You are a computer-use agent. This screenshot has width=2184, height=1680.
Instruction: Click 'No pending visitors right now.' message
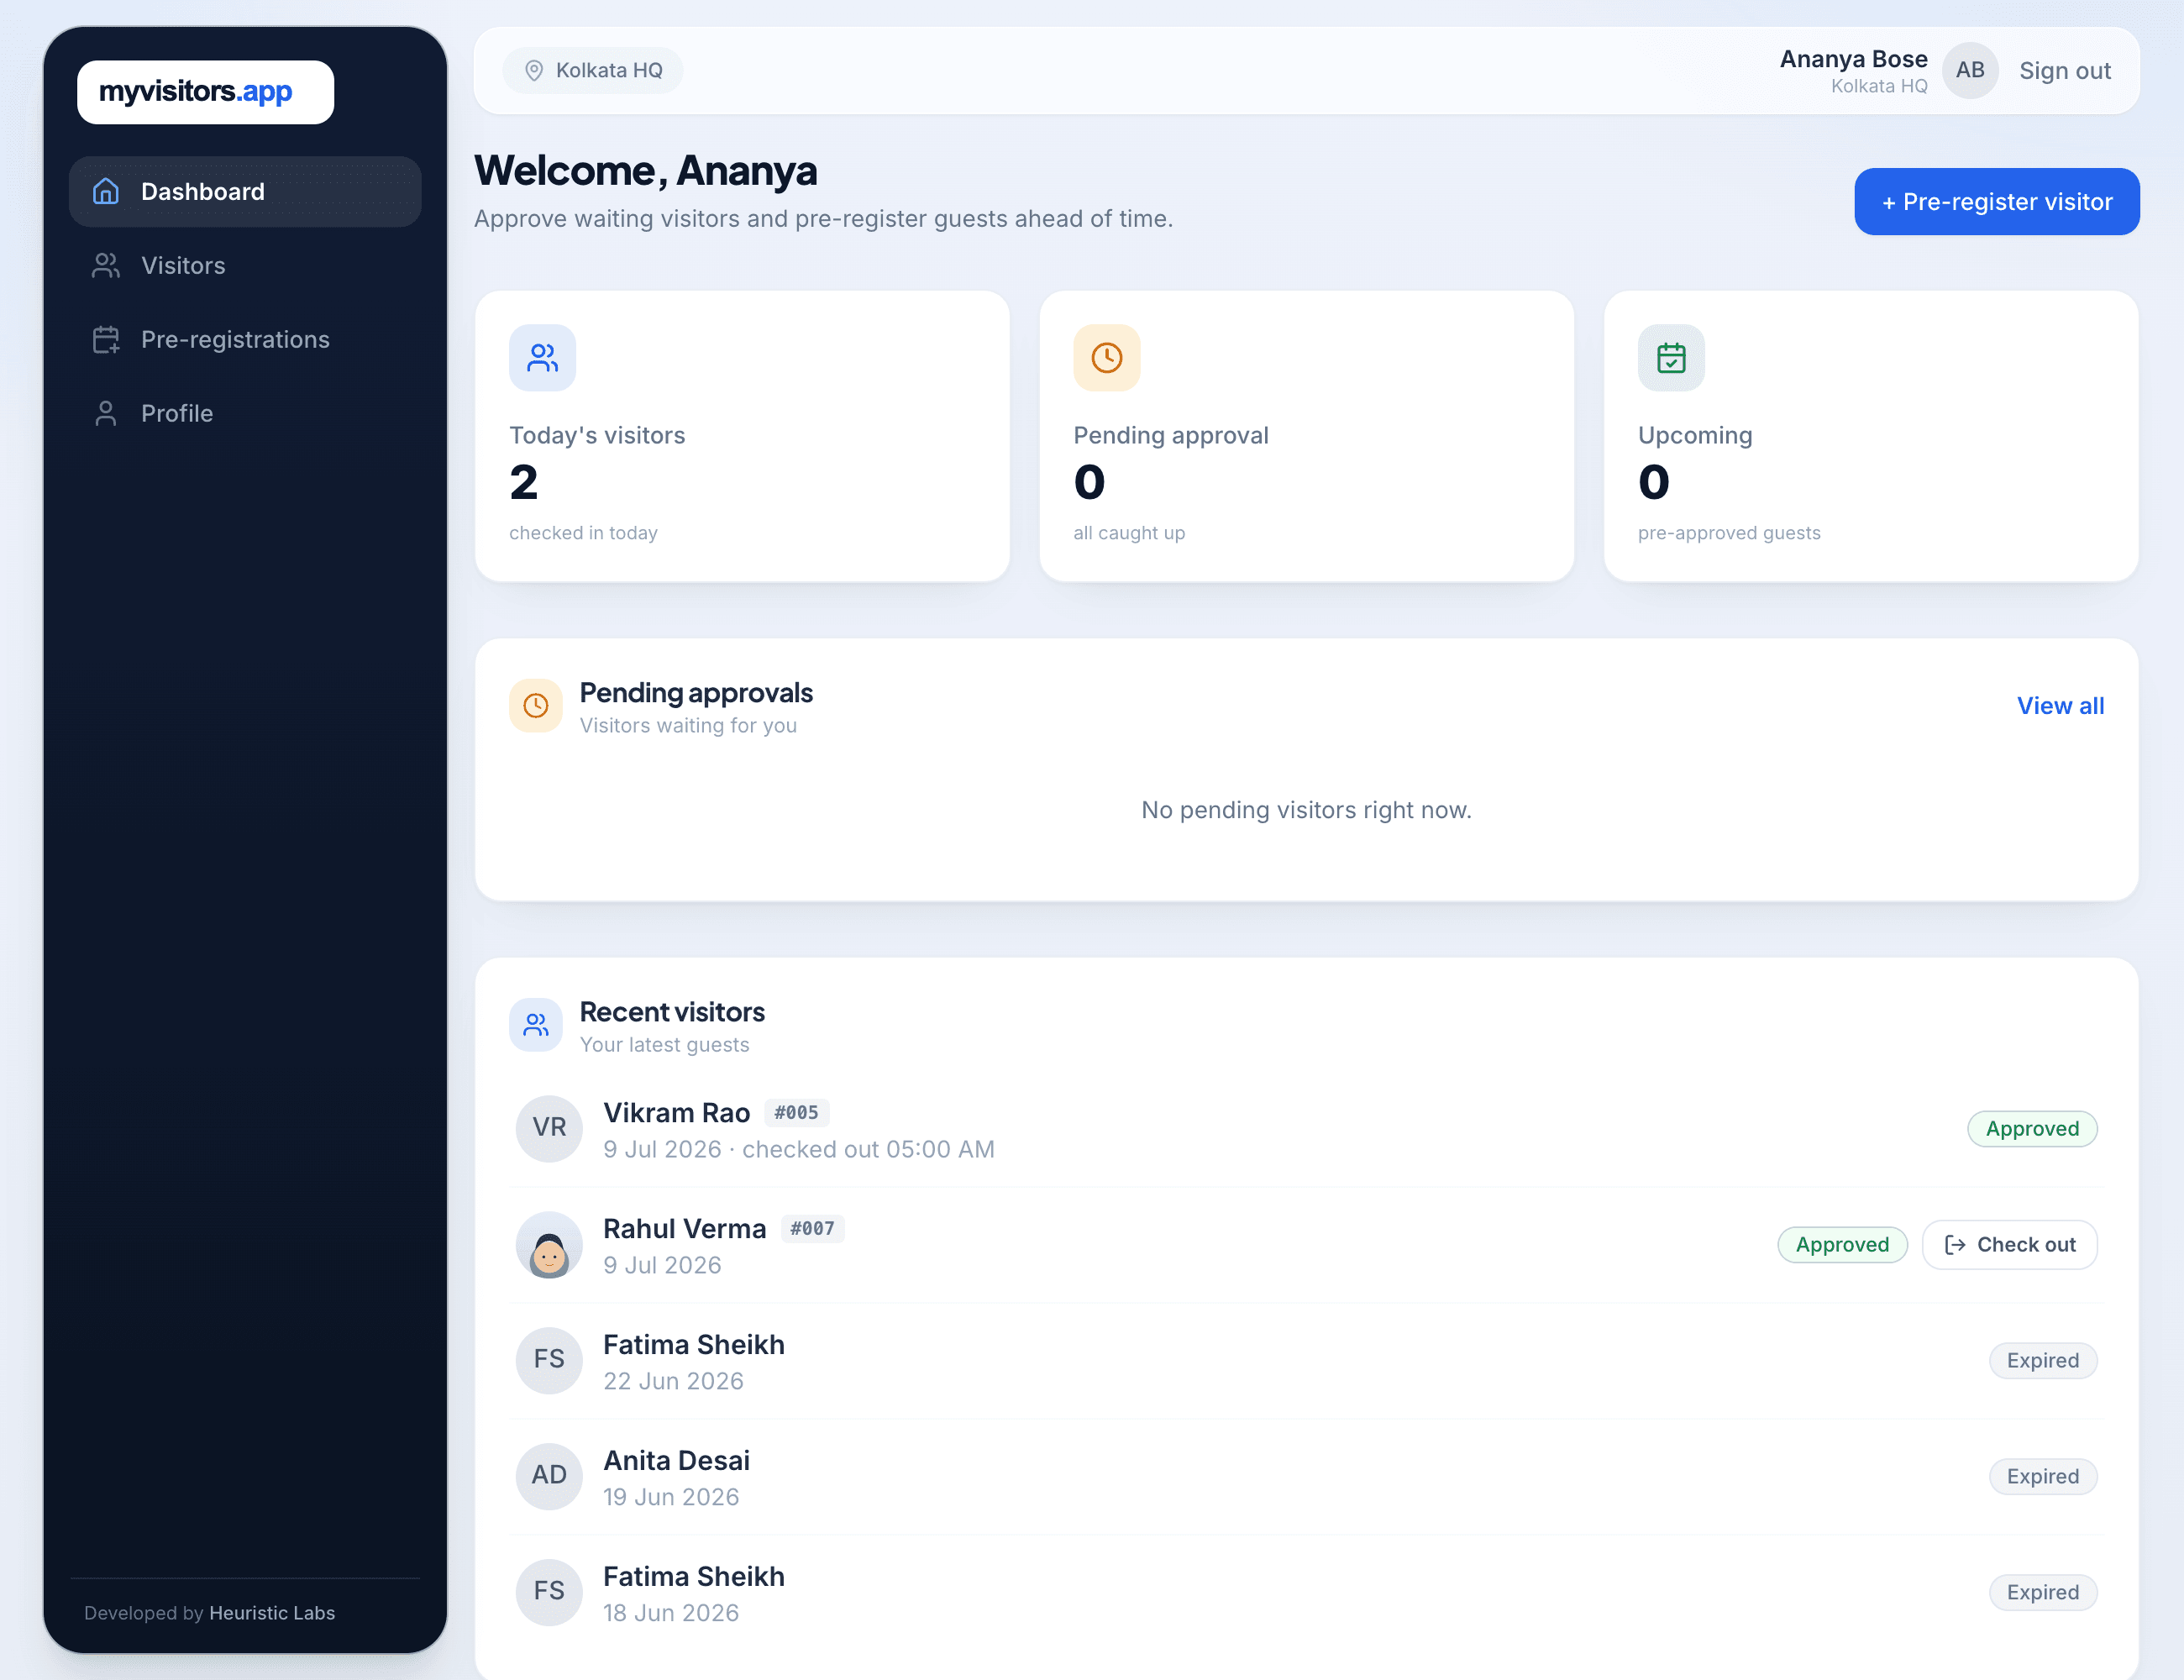click(1306, 809)
